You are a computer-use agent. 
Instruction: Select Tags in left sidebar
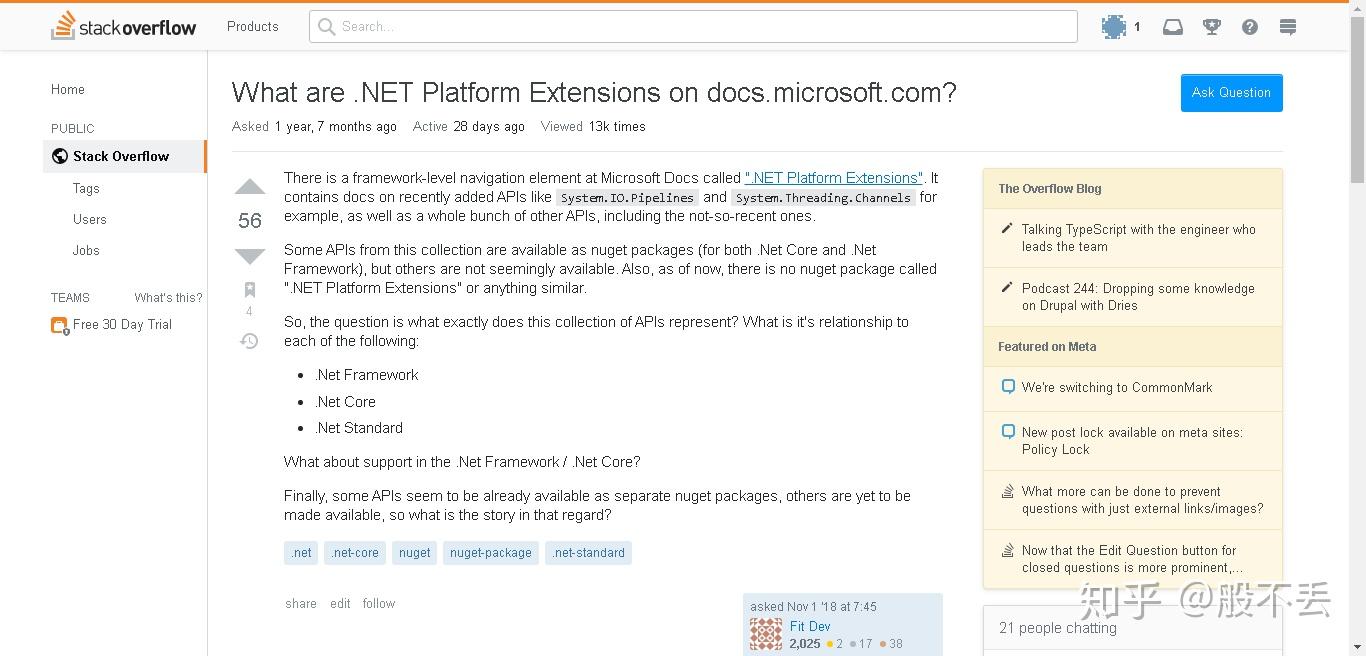point(86,188)
